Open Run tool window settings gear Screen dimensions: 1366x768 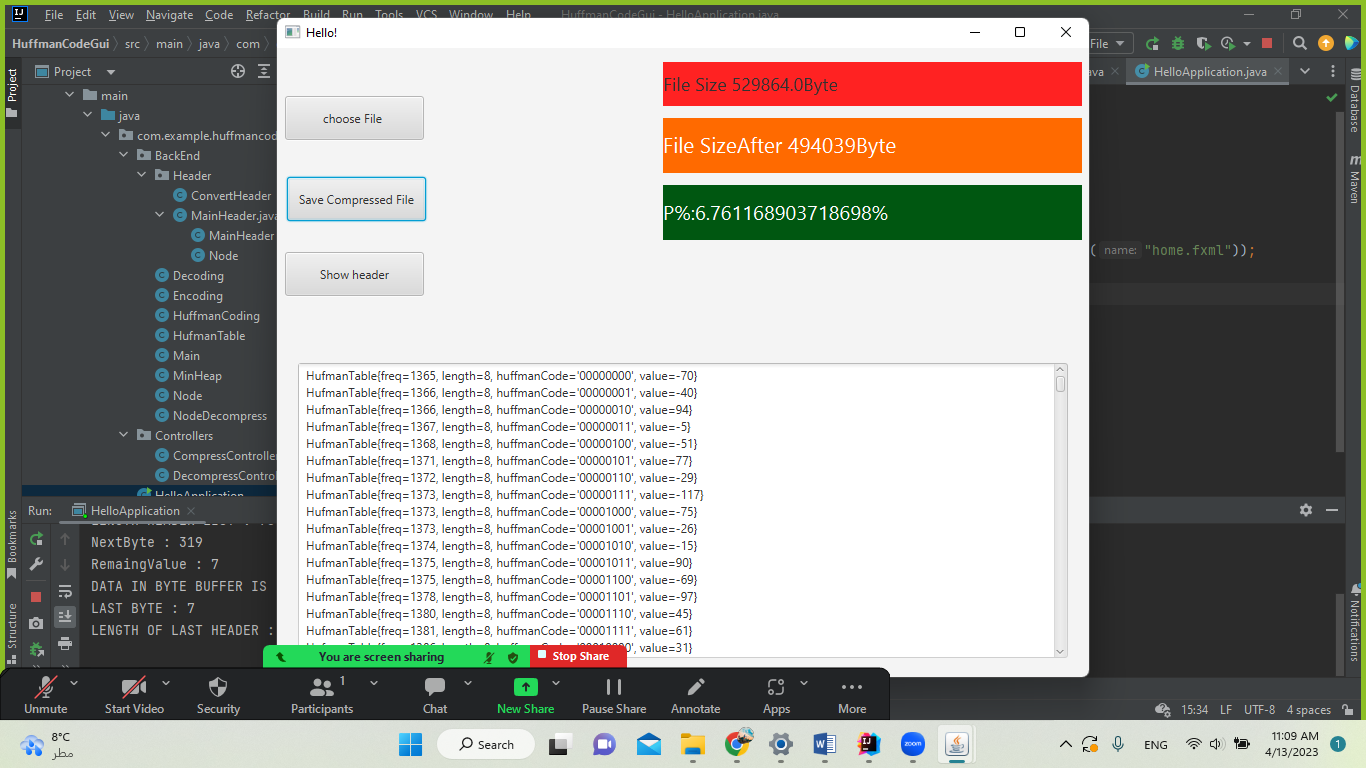click(x=1306, y=510)
